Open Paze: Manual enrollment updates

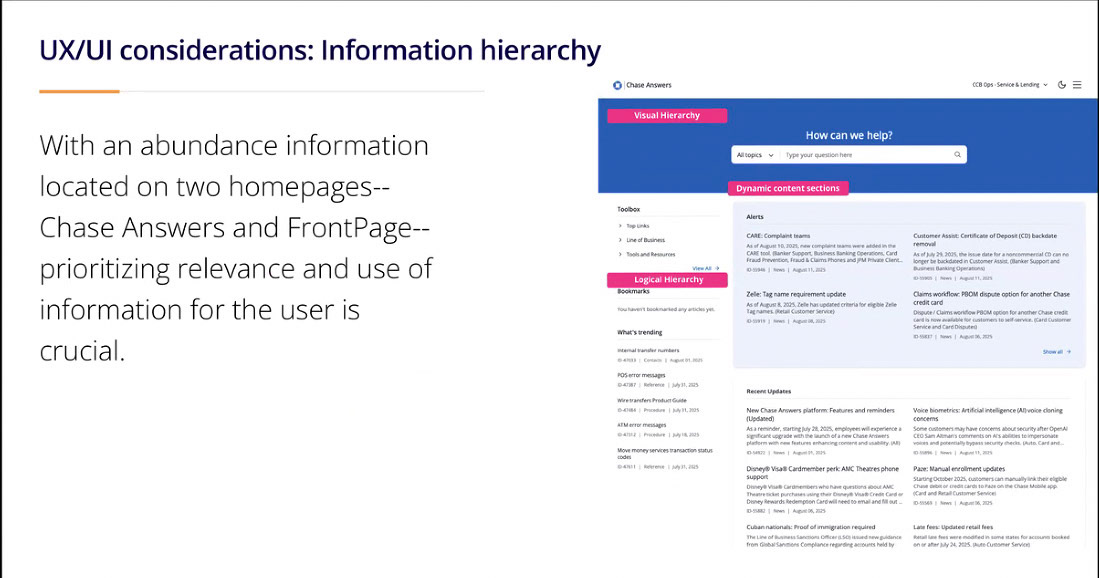click(959, 469)
